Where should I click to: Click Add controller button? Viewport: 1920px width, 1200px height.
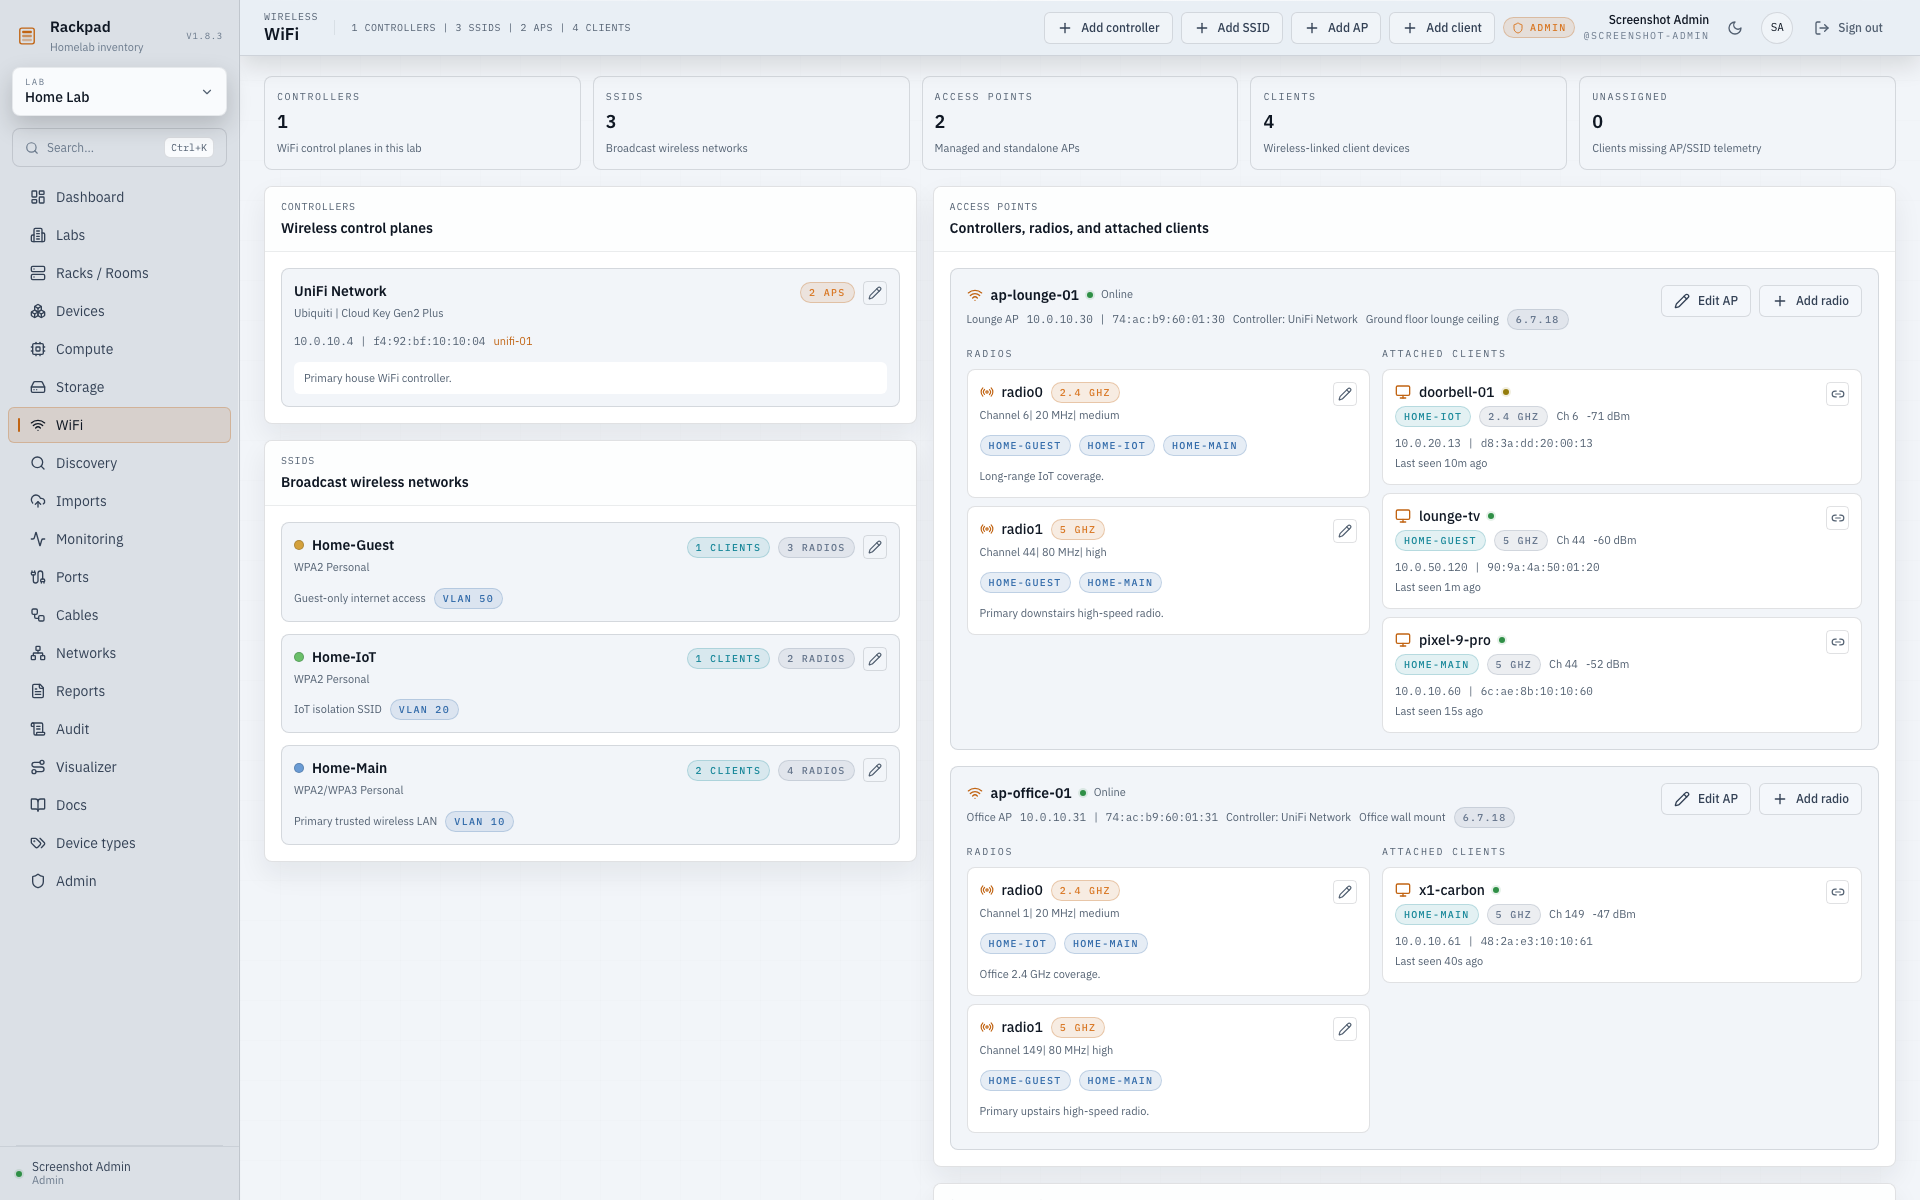tap(1108, 28)
